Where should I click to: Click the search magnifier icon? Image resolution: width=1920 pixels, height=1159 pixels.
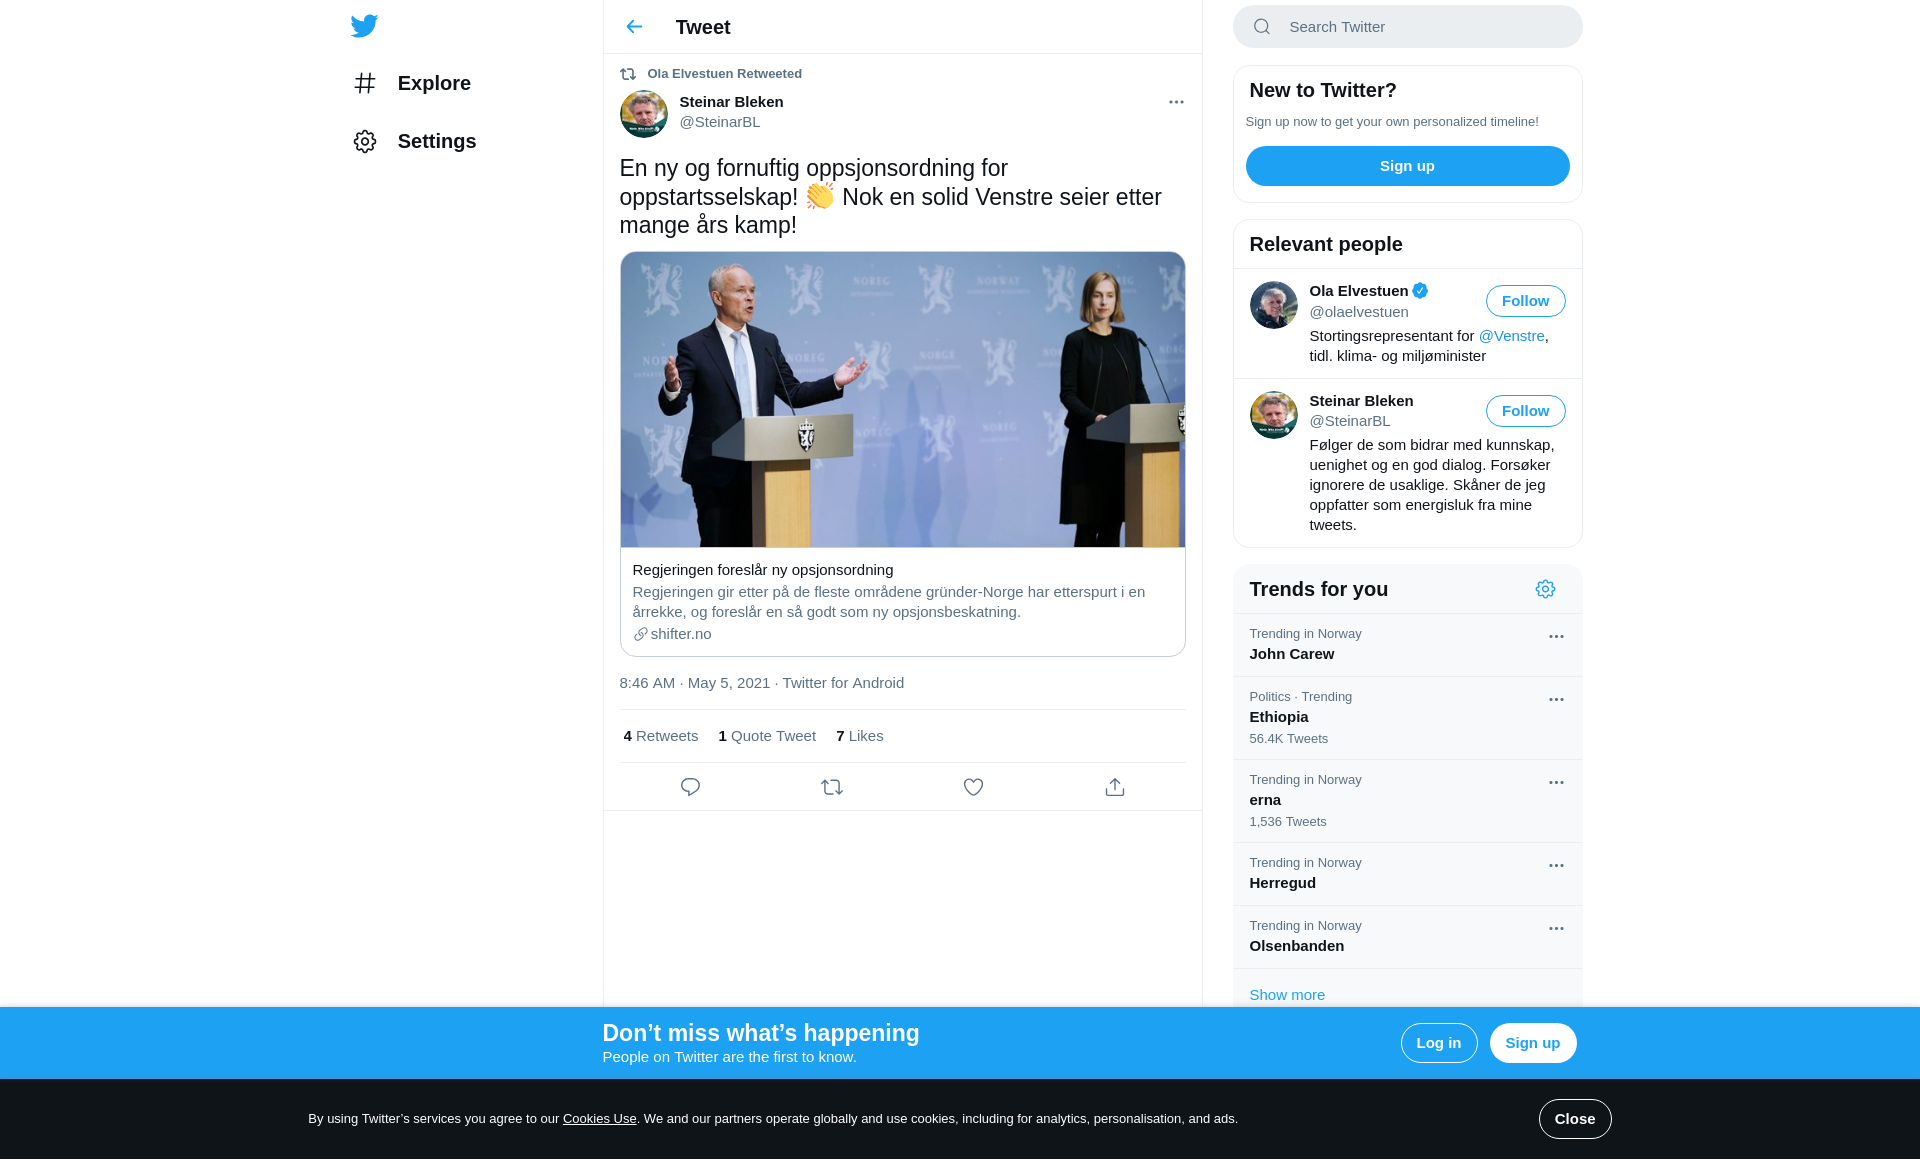tap(1262, 27)
